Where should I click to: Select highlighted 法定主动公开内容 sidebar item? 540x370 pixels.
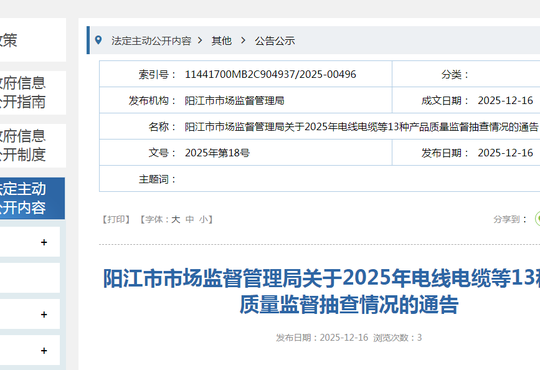[x=32, y=198]
